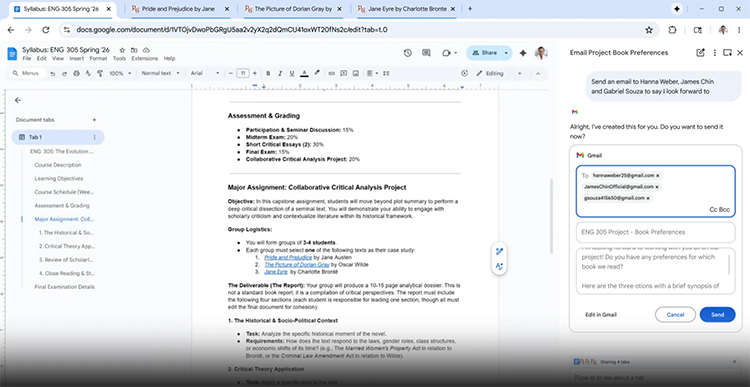Image resolution: width=750 pixels, height=387 pixels.
Task: Toggle bold formatting
Action: coord(268,73)
